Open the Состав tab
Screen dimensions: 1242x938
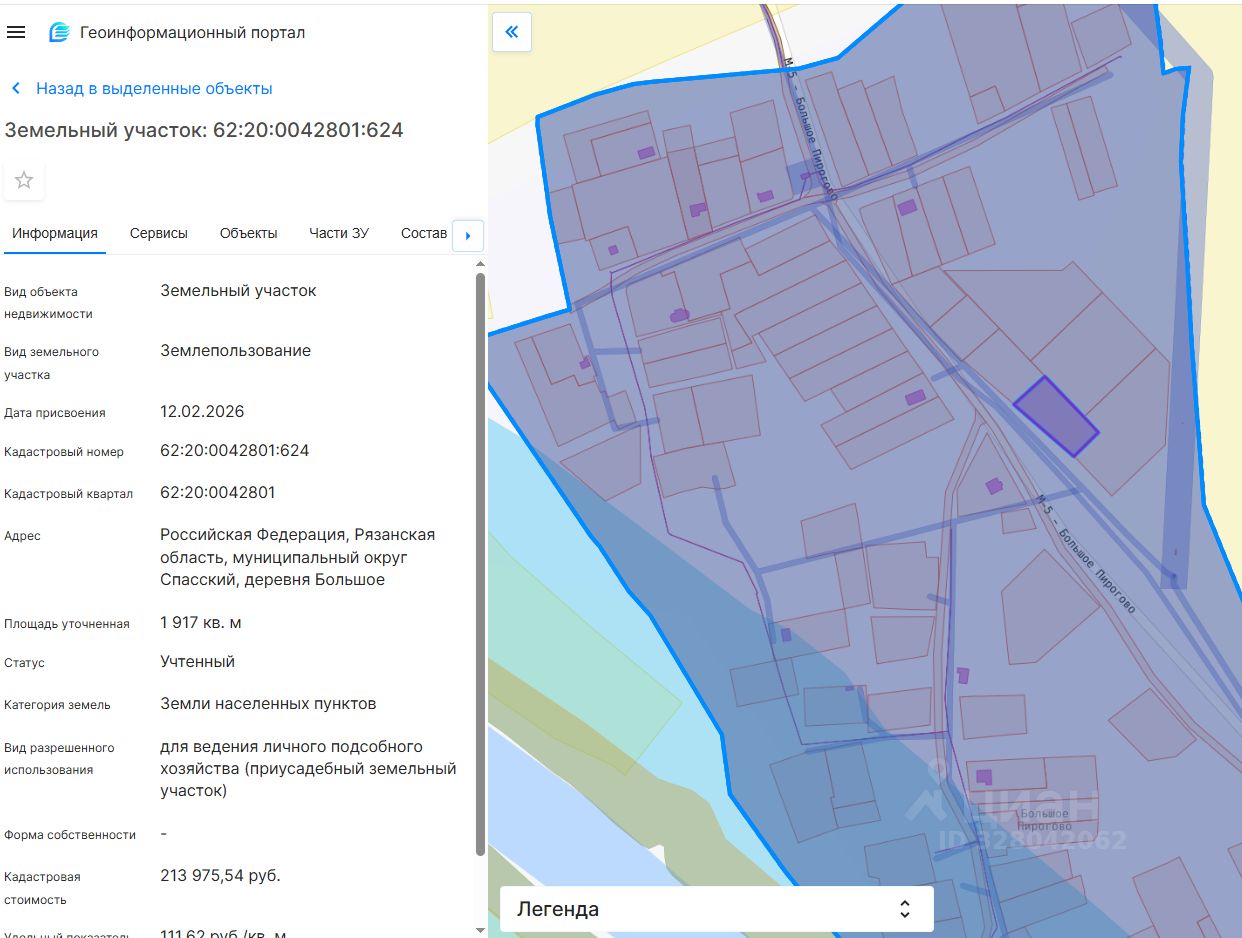(423, 233)
